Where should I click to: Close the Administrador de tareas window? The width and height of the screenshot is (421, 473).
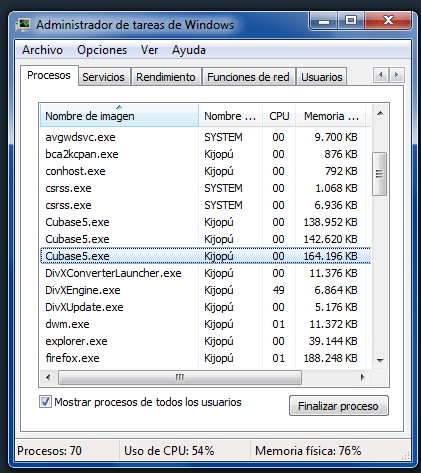(x=388, y=21)
